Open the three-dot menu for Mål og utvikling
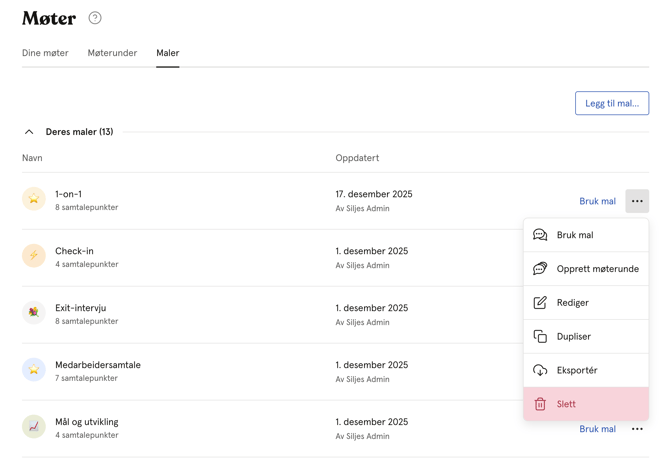This screenshot has height=471, width=670. (x=637, y=429)
